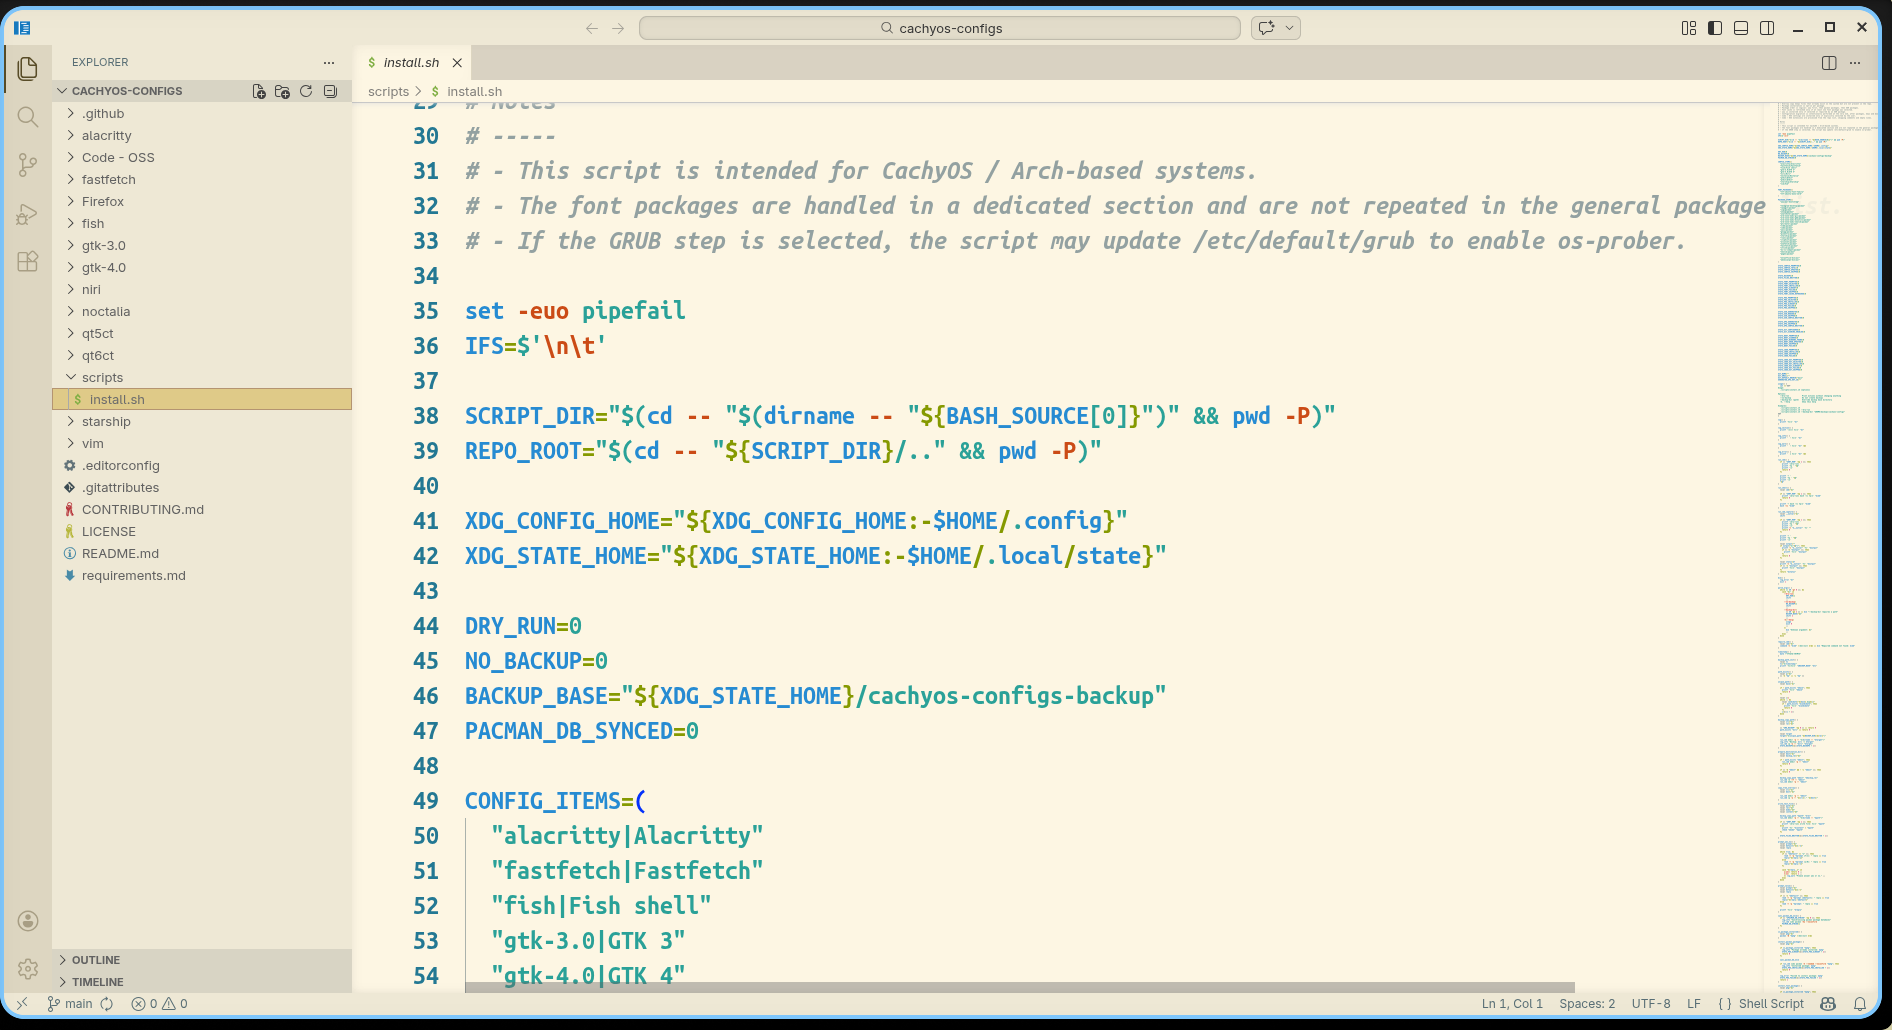Screen dimensions: 1892x1030
Task: Click the install.sh breadcrumb segment
Action: [x=474, y=92]
